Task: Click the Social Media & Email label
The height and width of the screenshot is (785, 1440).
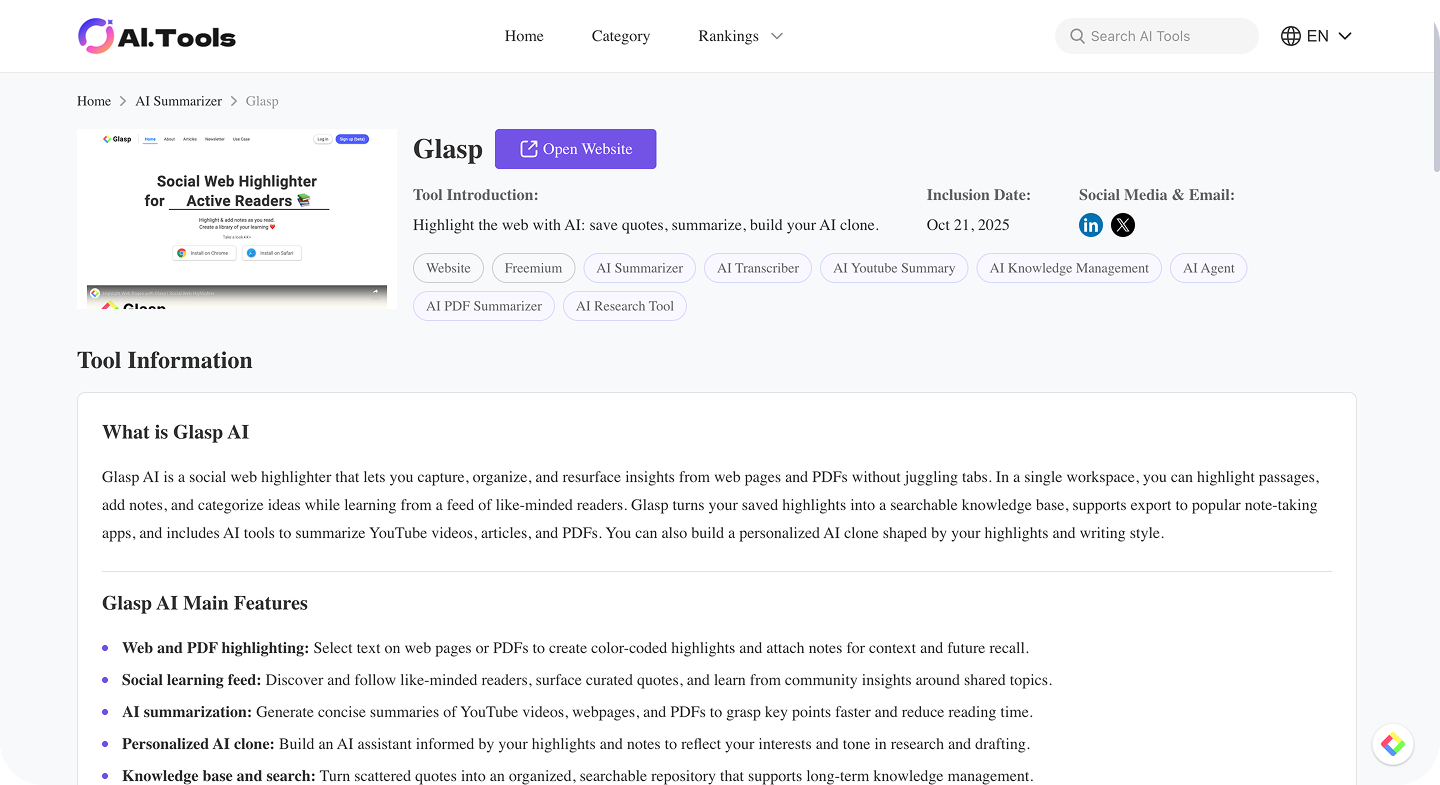Action: (1157, 195)
